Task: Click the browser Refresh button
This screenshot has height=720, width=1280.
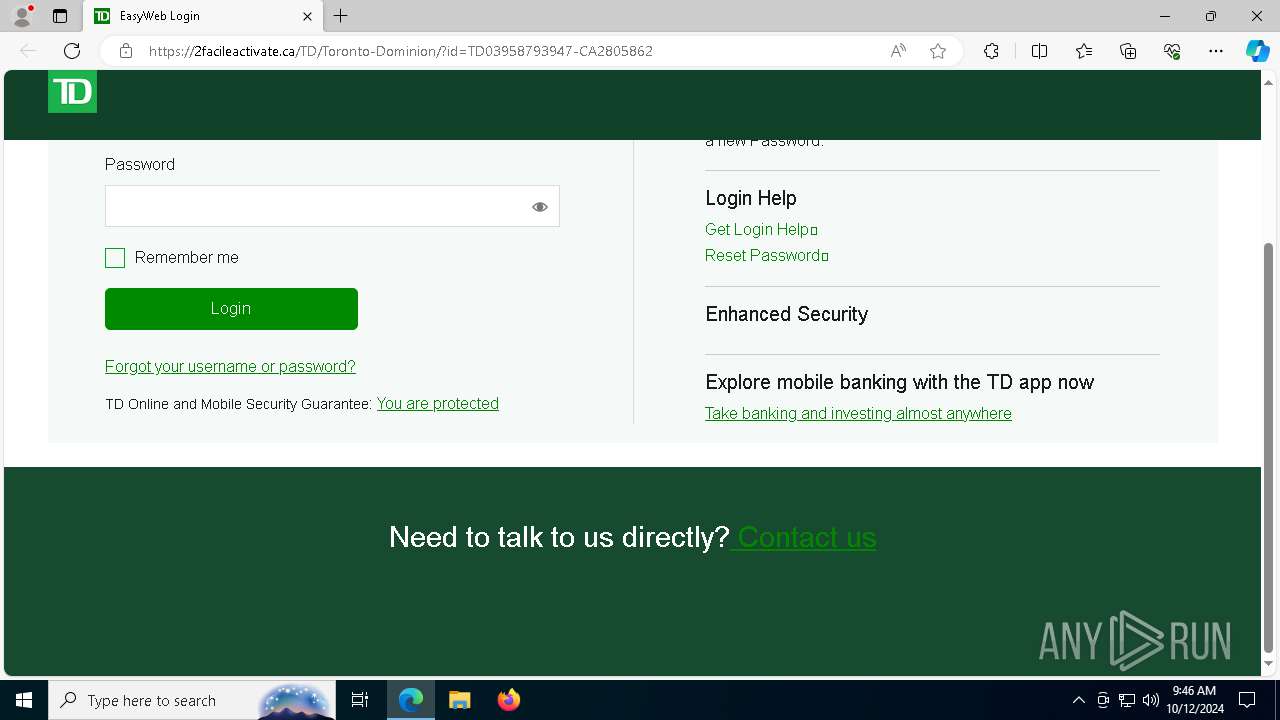Action: [x=72, y=51]
